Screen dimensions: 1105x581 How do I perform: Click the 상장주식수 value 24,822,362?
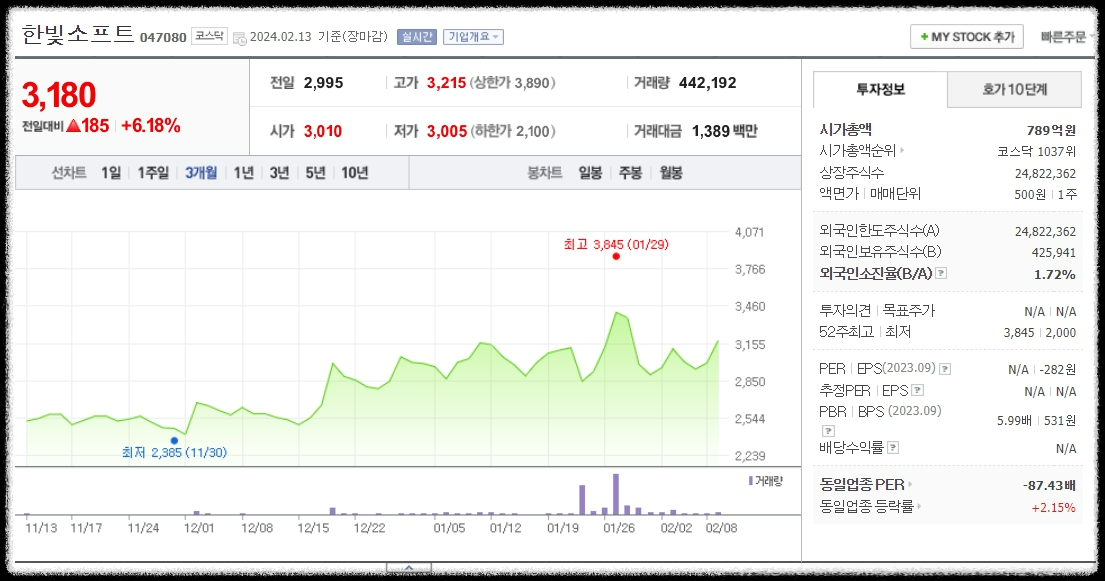point(1045,173)
